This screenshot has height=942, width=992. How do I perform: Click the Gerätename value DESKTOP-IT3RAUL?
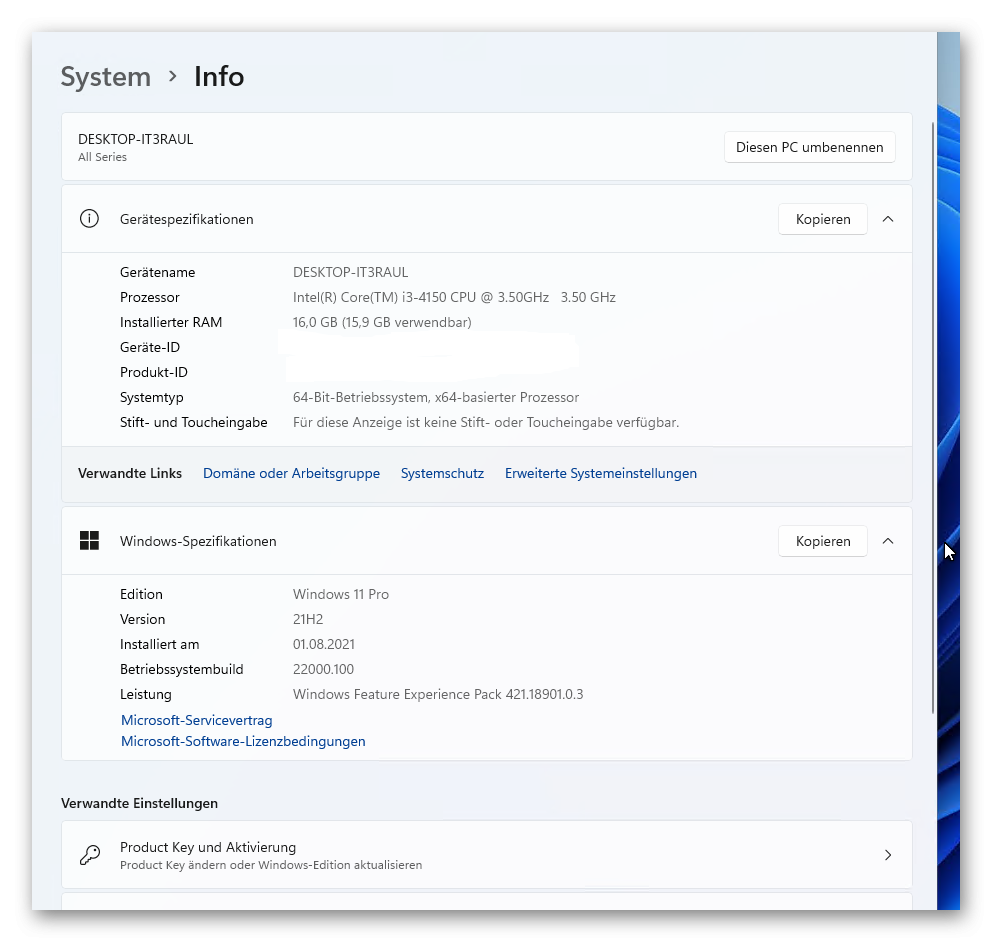pos(350,272)
